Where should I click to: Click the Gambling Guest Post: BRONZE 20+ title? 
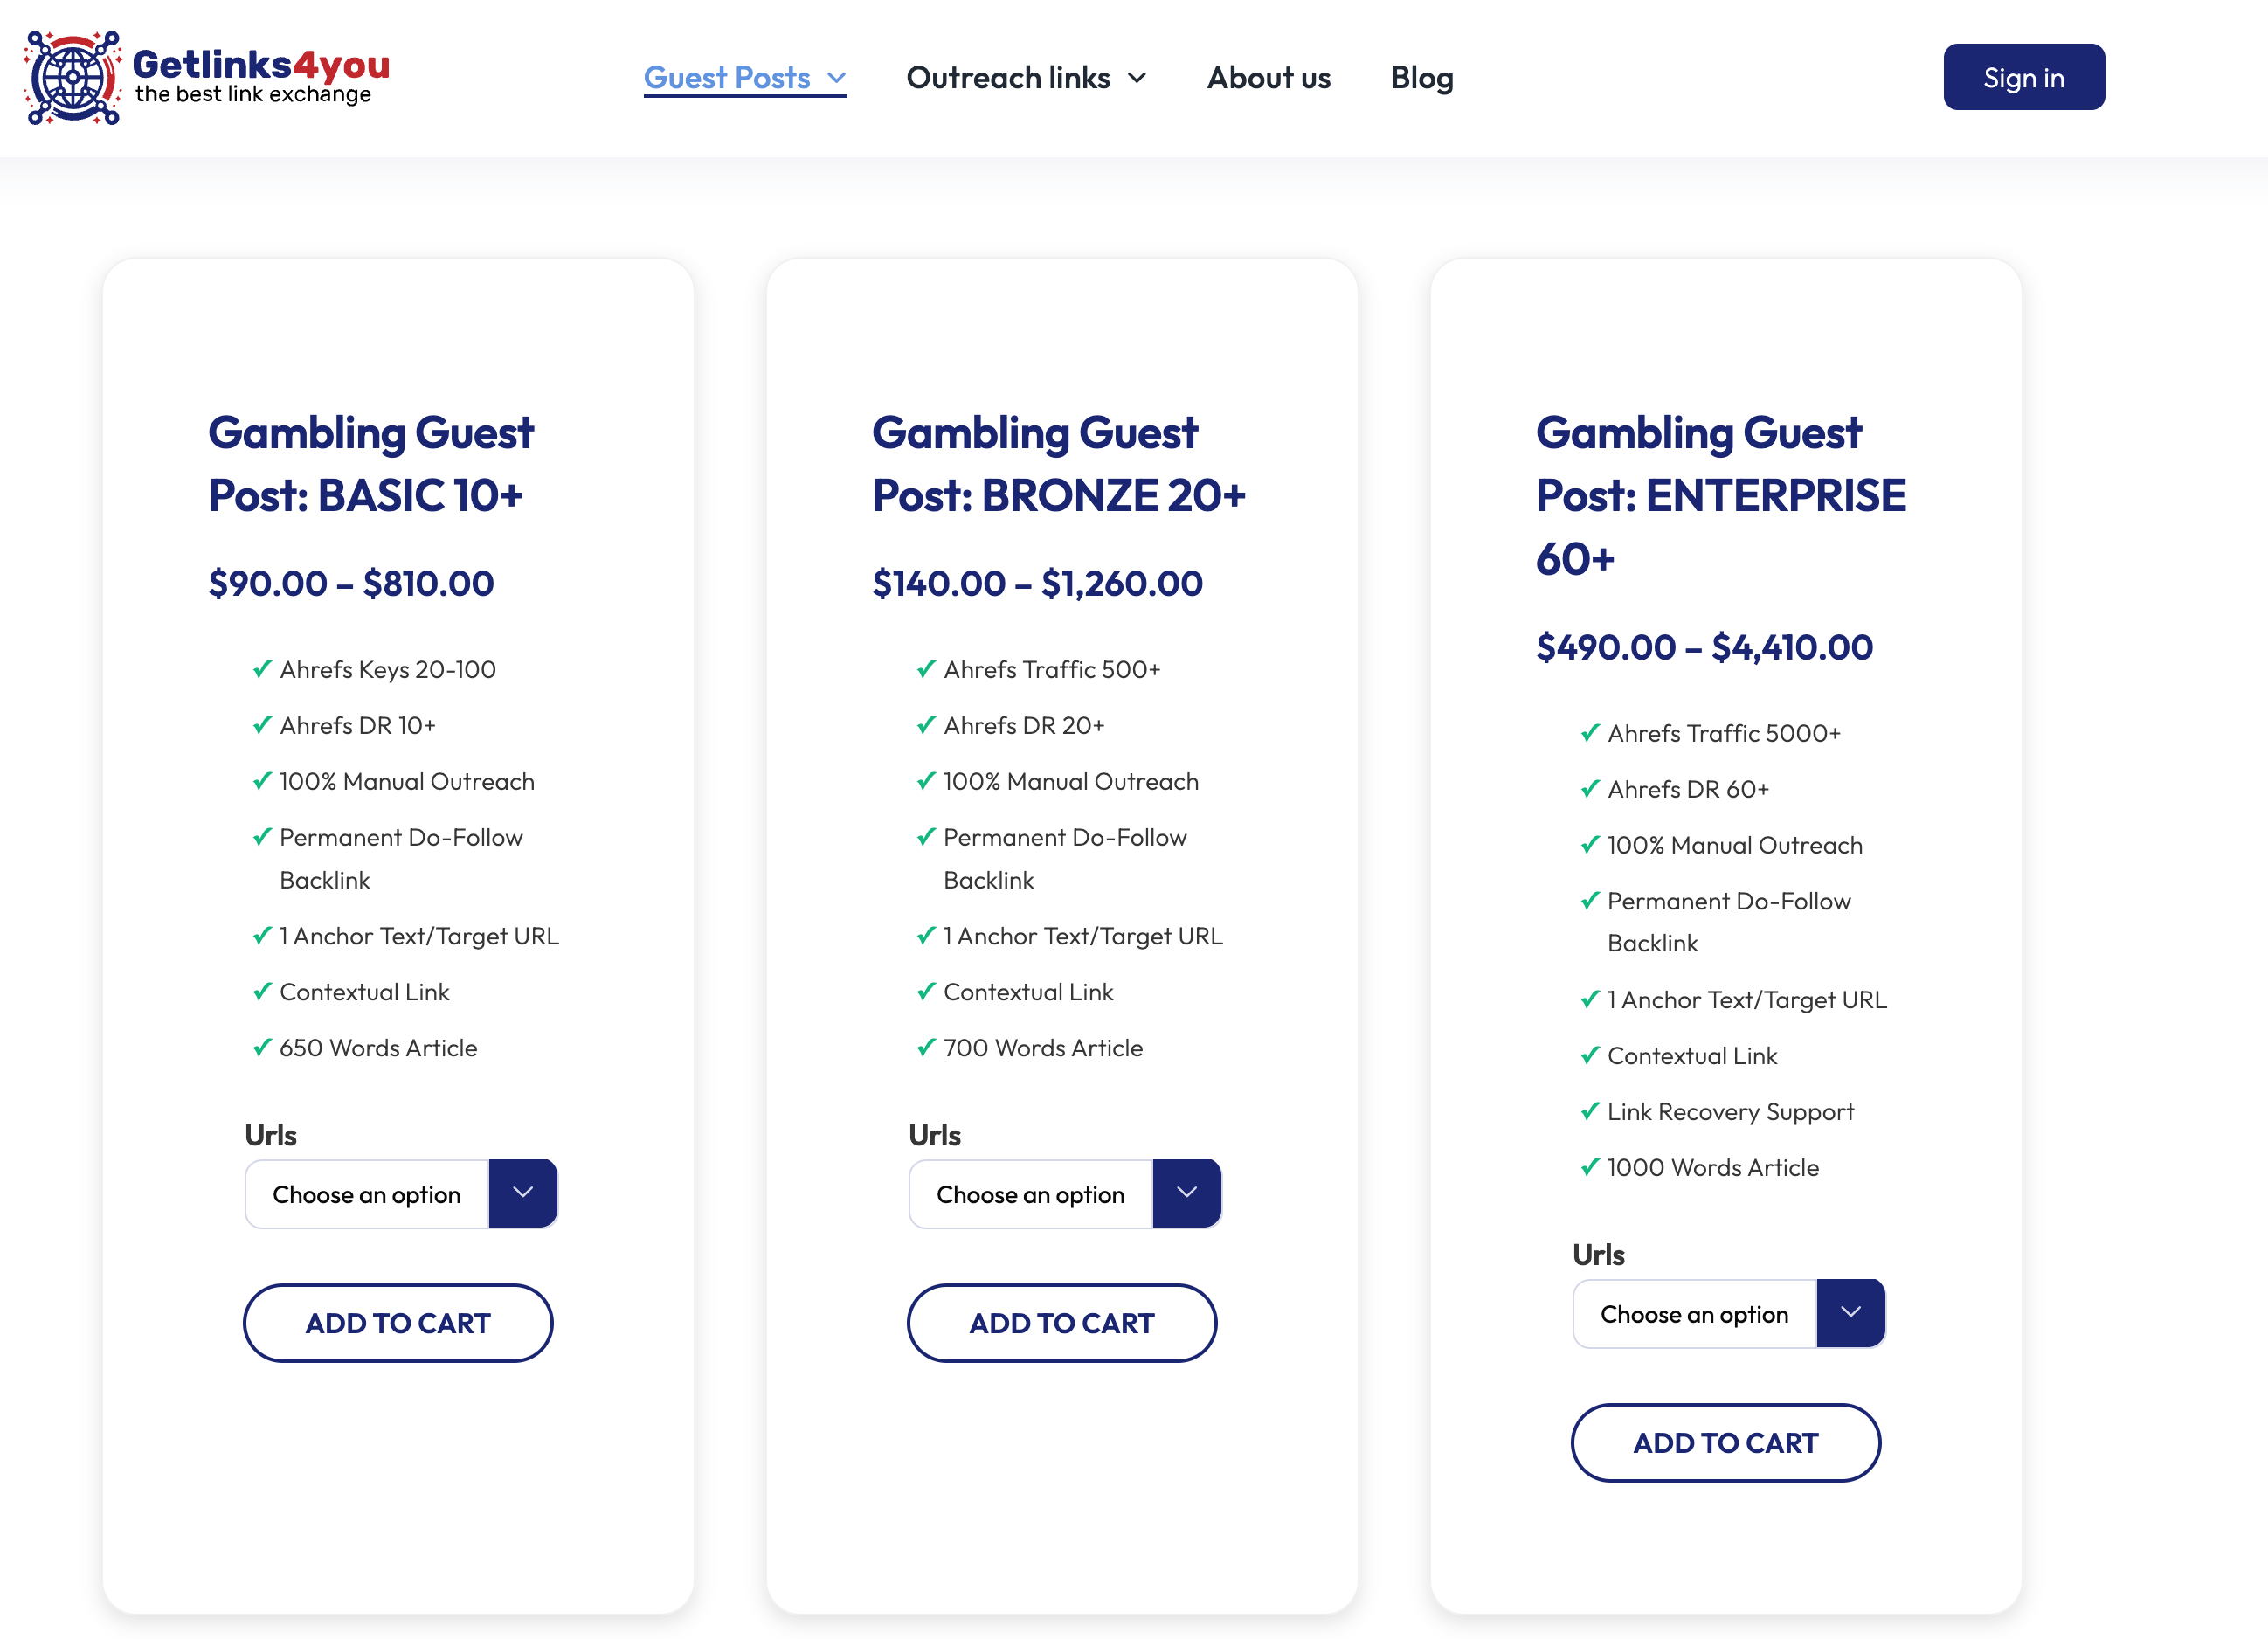[1058, 464]
